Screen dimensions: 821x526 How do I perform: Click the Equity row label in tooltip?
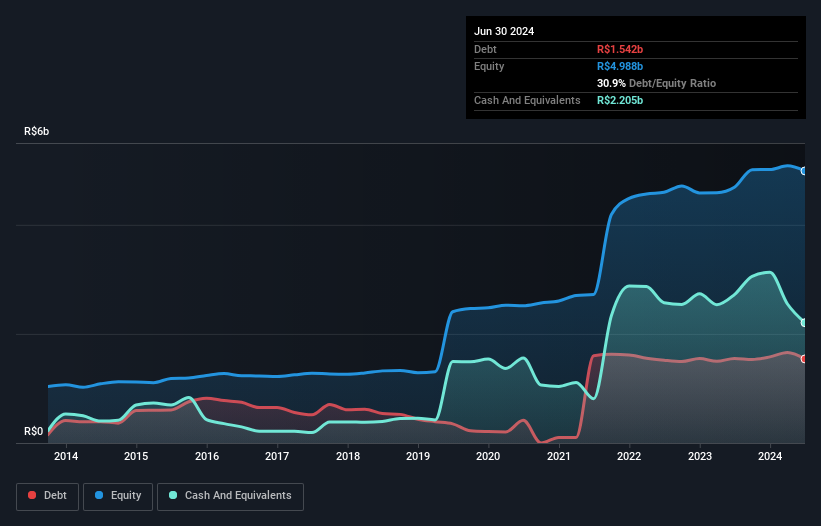pos(489,66)
